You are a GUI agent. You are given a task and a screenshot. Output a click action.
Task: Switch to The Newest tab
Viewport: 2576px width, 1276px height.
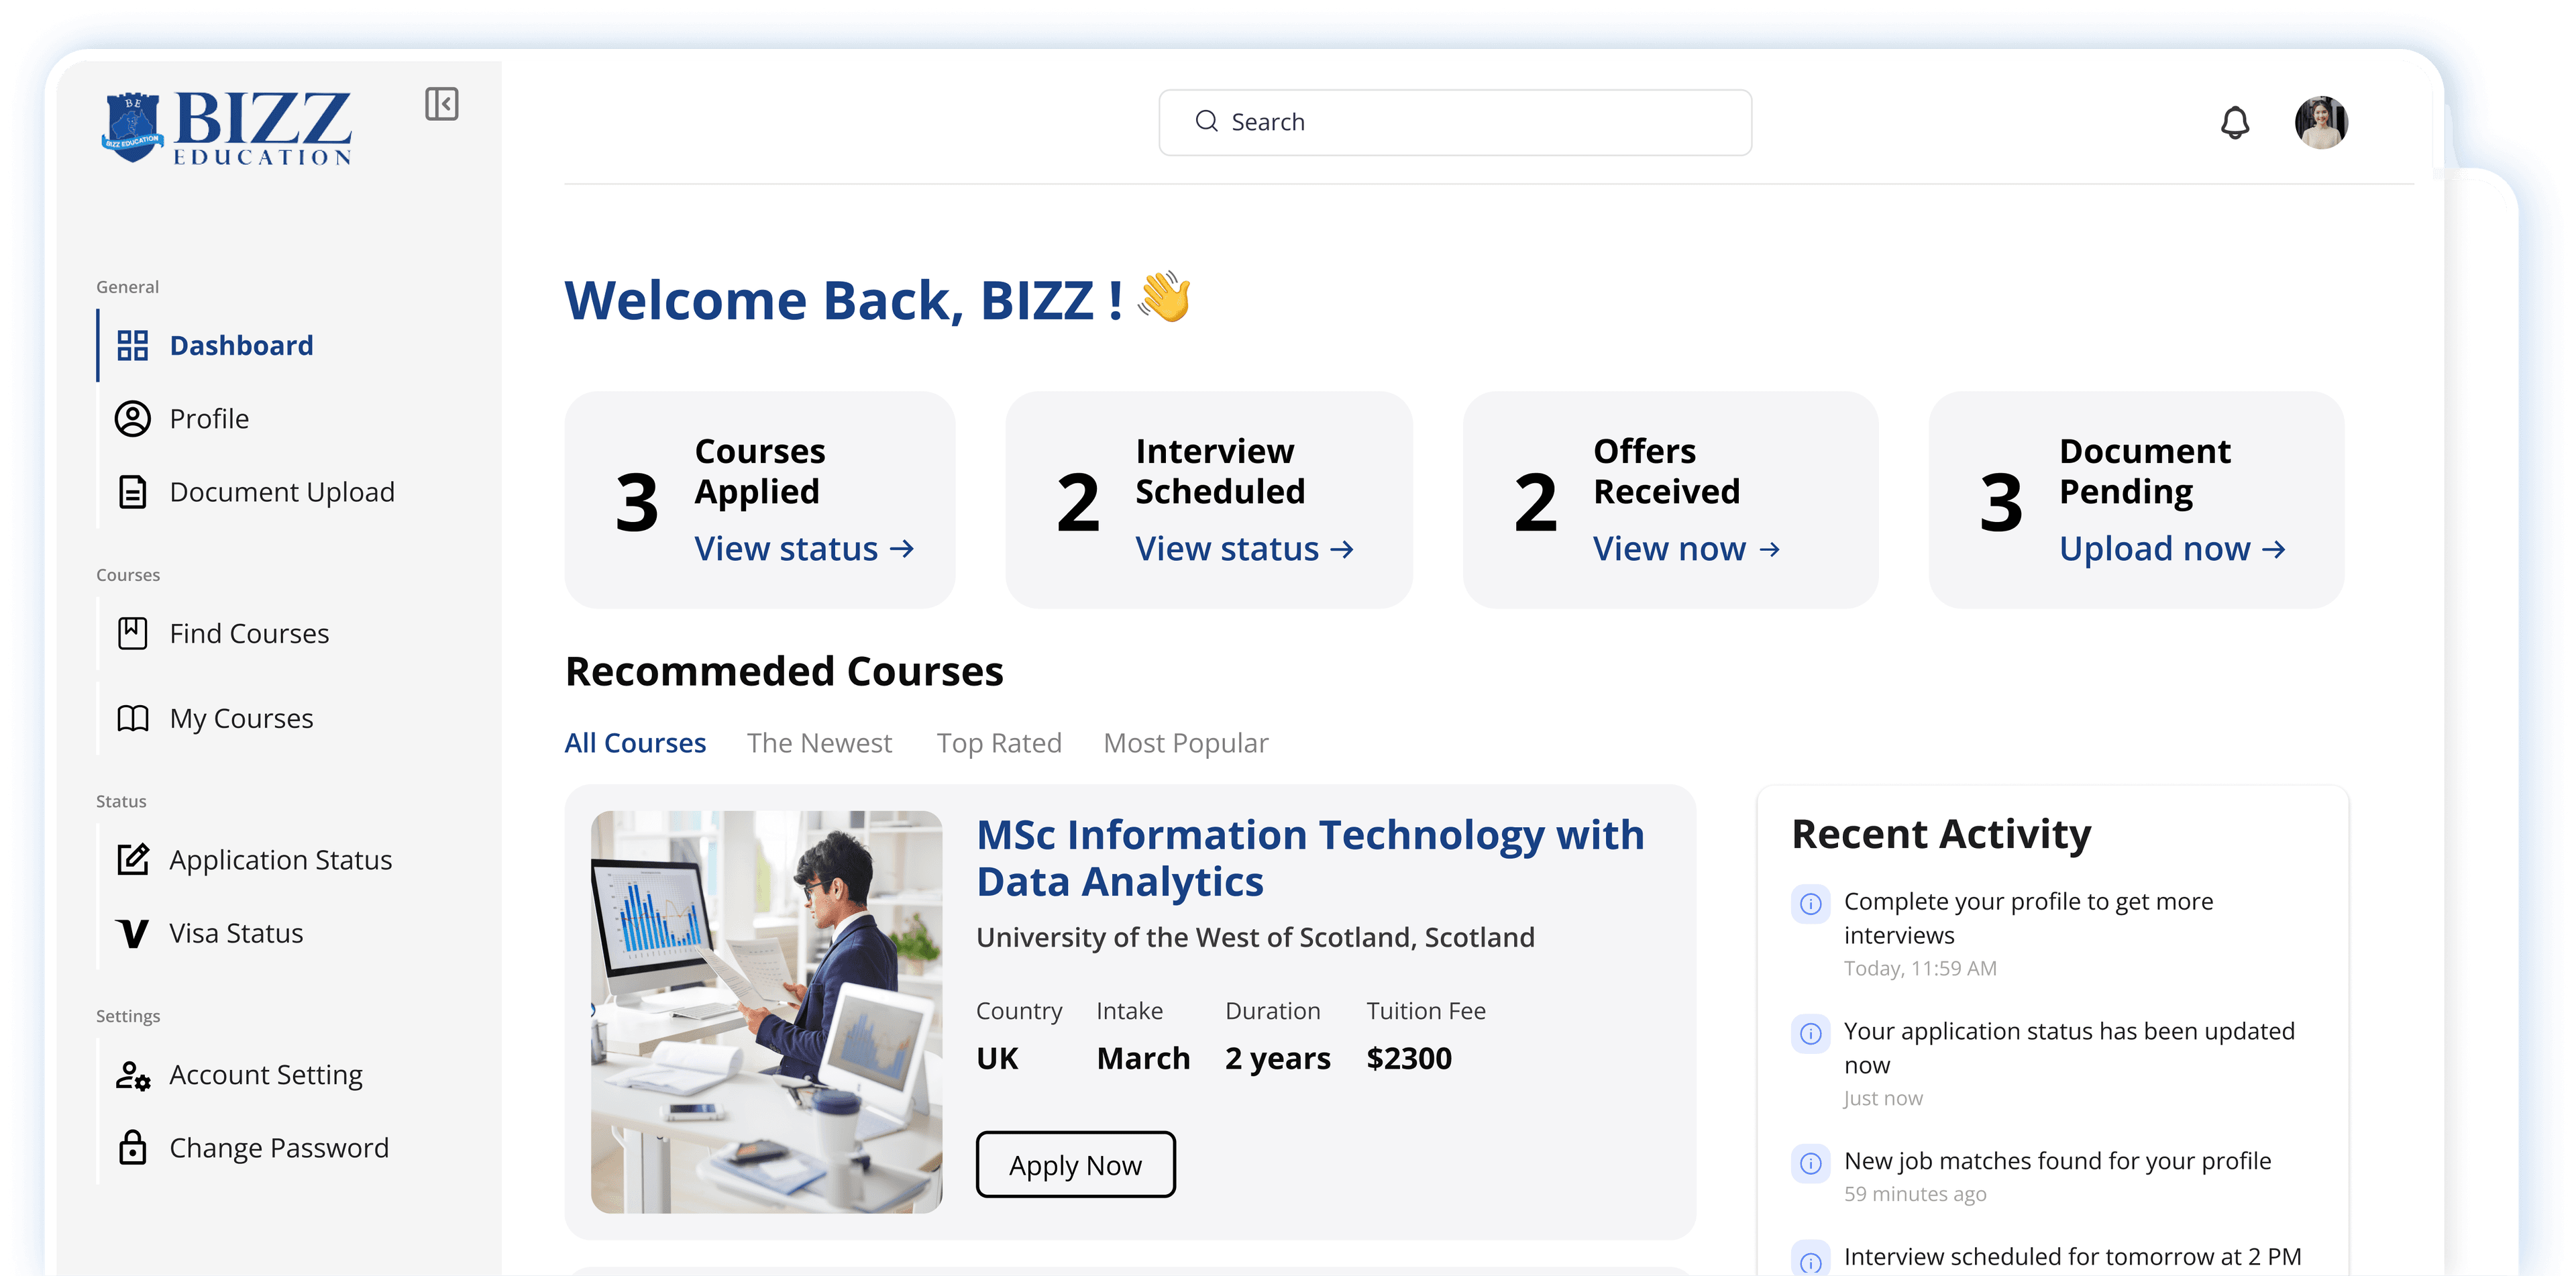[819, 743]
